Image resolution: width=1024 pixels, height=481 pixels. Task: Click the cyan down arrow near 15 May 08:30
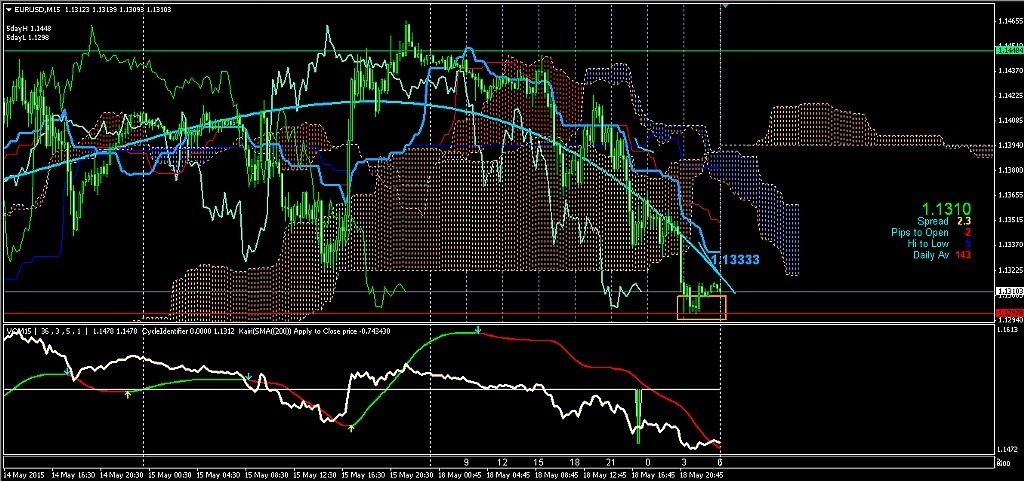pos(249,378)
